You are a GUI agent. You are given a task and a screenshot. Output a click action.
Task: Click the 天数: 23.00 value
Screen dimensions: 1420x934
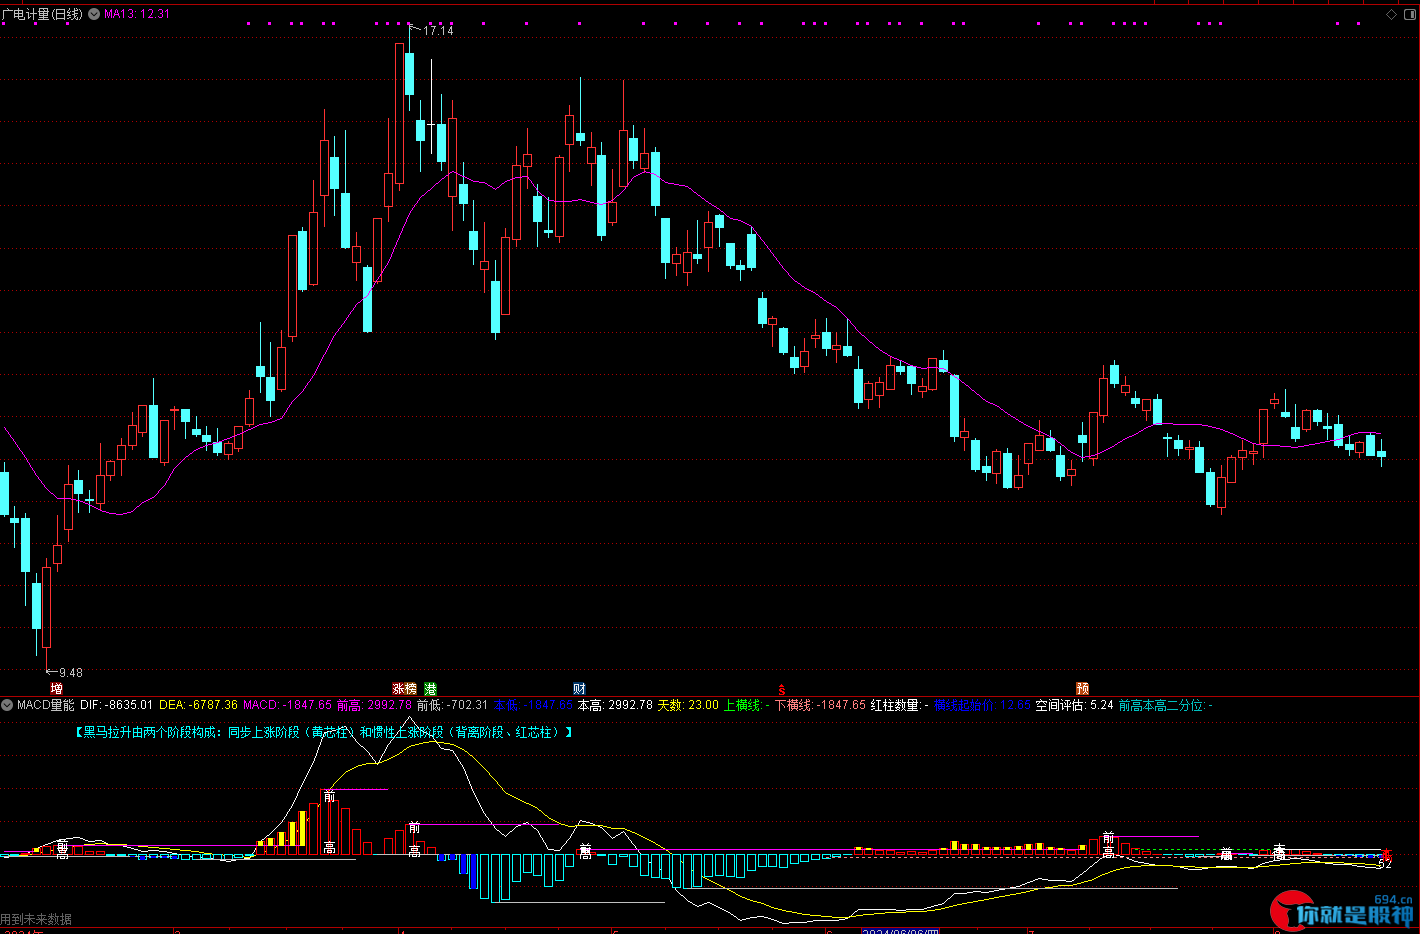688,705
